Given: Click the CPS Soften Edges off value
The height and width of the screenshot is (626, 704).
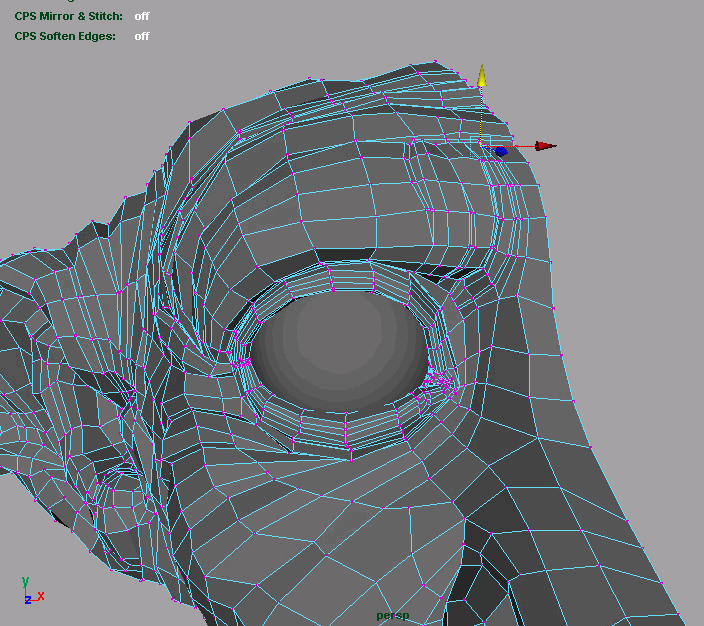Looking at the screenshot, I should pos(142,36).
